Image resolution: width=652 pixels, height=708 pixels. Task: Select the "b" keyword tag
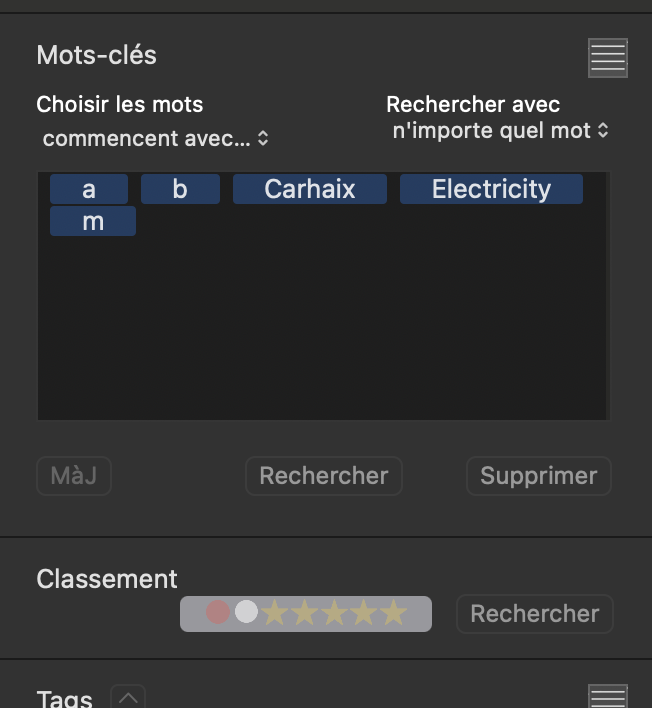[180, 189]
